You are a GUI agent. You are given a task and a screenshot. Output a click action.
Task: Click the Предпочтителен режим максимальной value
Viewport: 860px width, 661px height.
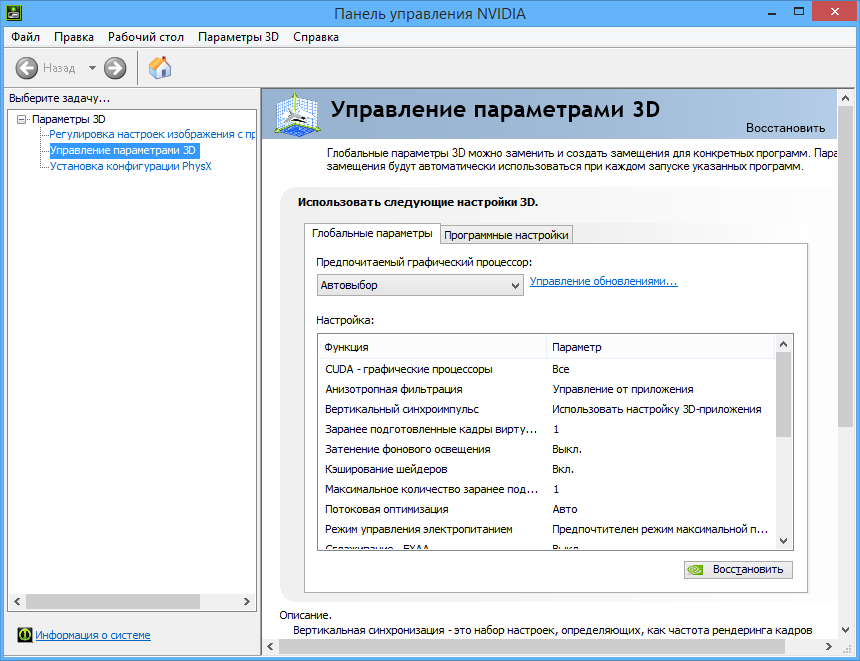pyautogui.click(x=660, y=529)
